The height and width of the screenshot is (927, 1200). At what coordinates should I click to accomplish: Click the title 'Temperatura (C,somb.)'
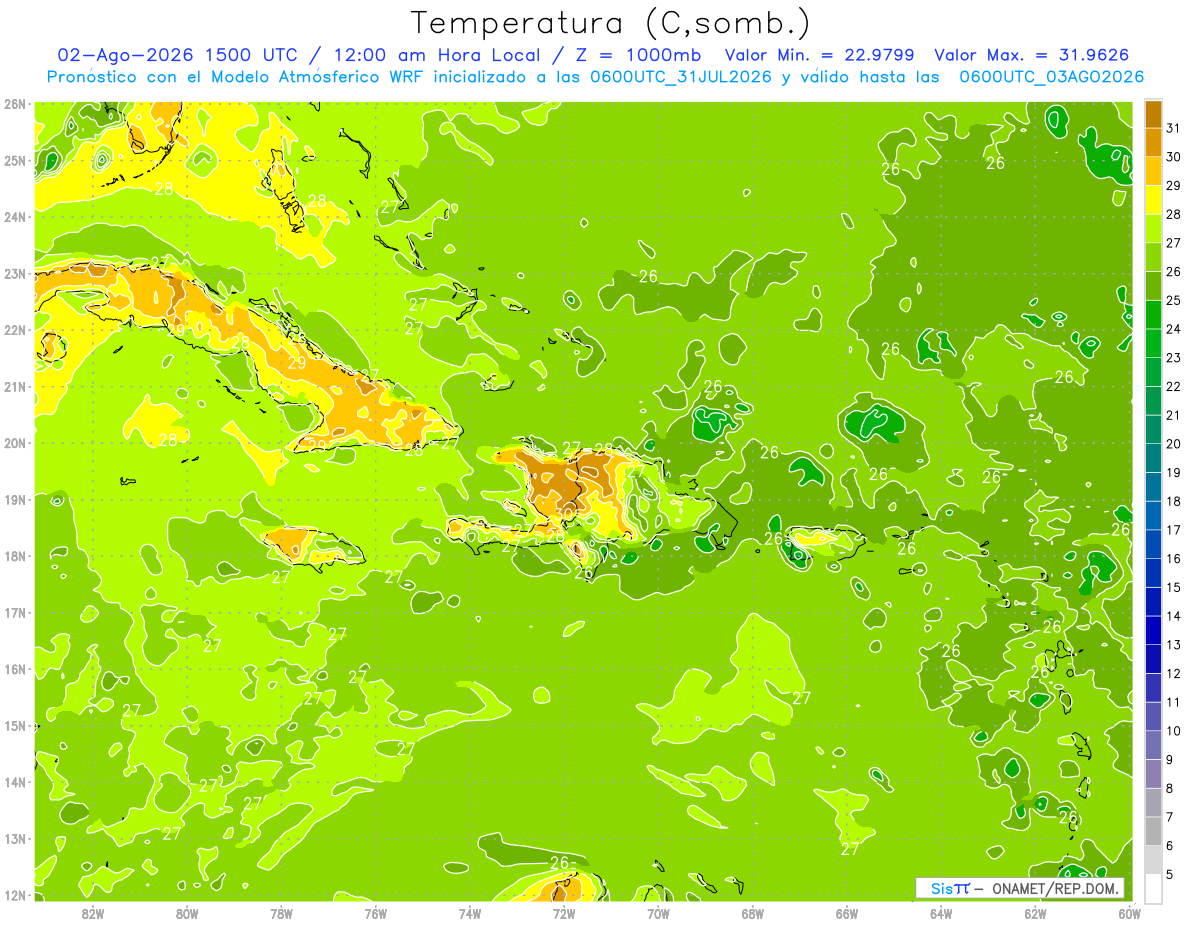coord(611,23)
